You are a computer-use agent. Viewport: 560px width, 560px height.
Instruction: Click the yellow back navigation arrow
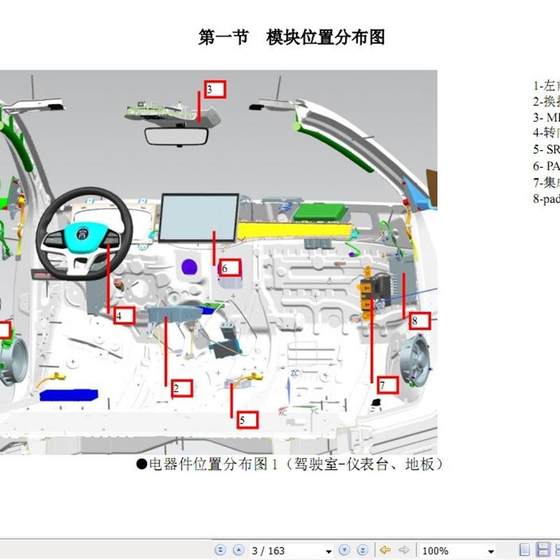[x=385, y=550]
